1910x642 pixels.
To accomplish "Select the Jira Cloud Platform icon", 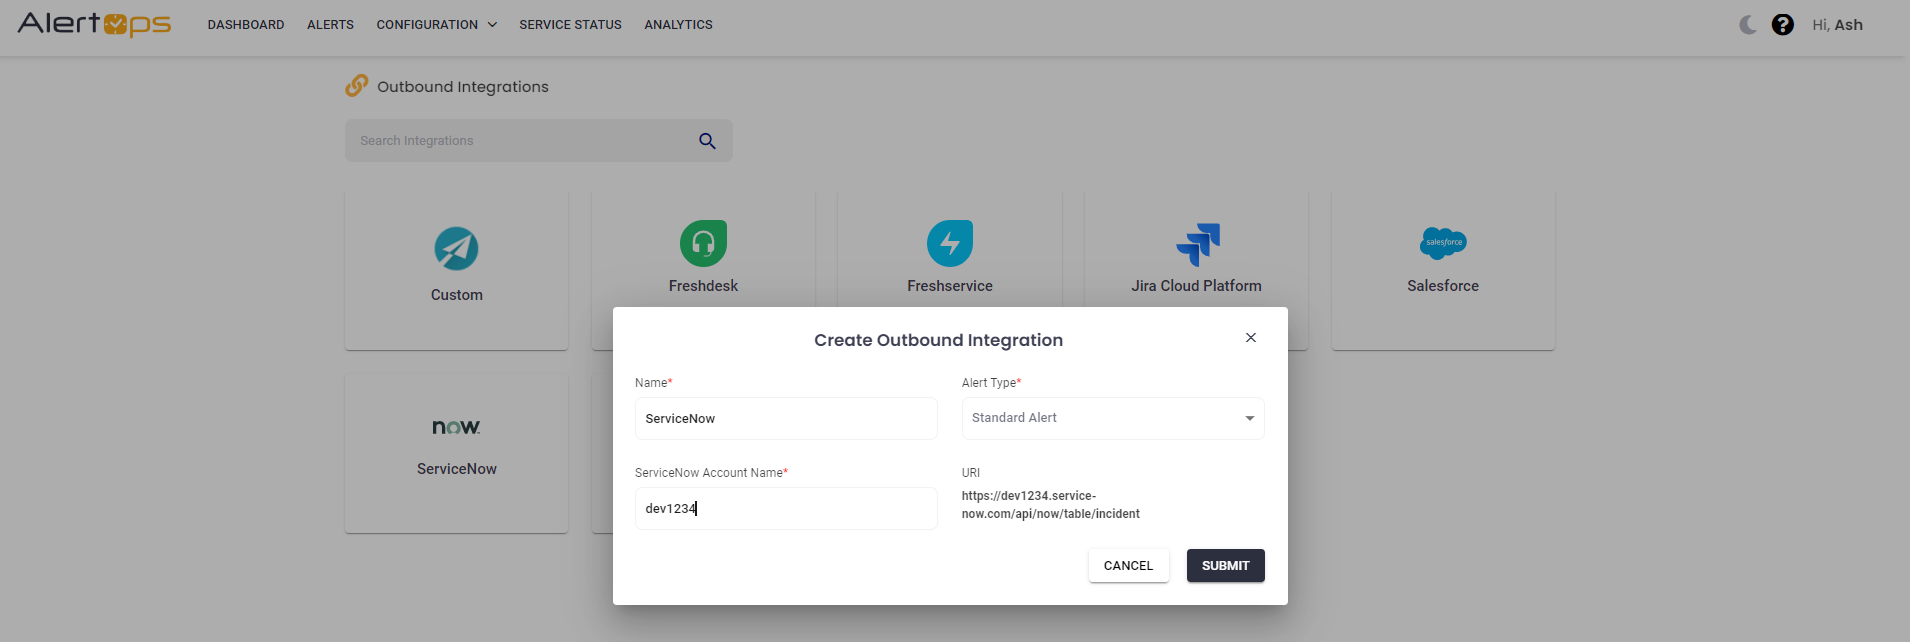I will (x=1197, y=244).
